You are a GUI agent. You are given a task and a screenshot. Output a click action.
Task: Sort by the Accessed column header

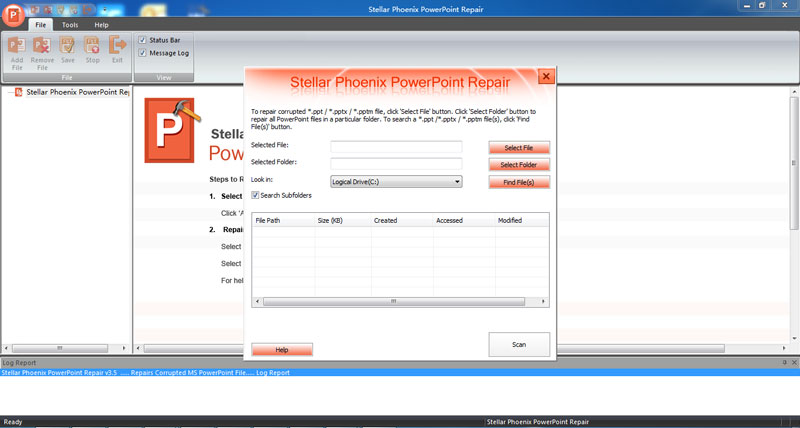pyautogui.click(x=464, y=220)
